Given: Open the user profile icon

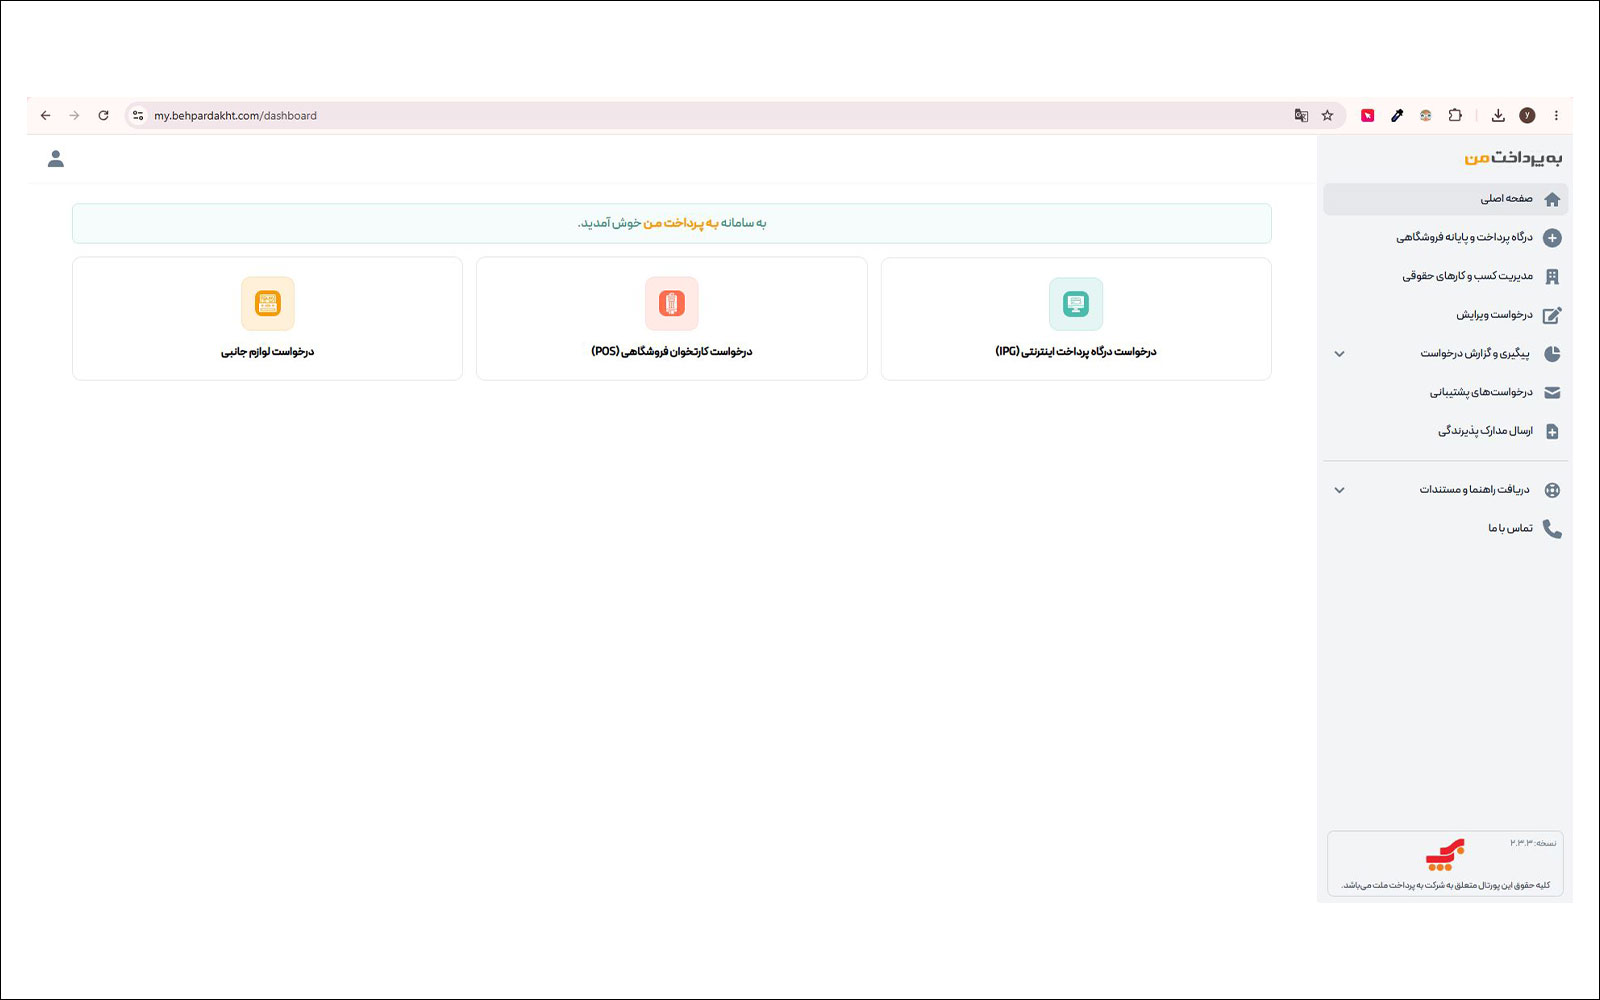Looking at the screenshot, I should tap(56, 159).
